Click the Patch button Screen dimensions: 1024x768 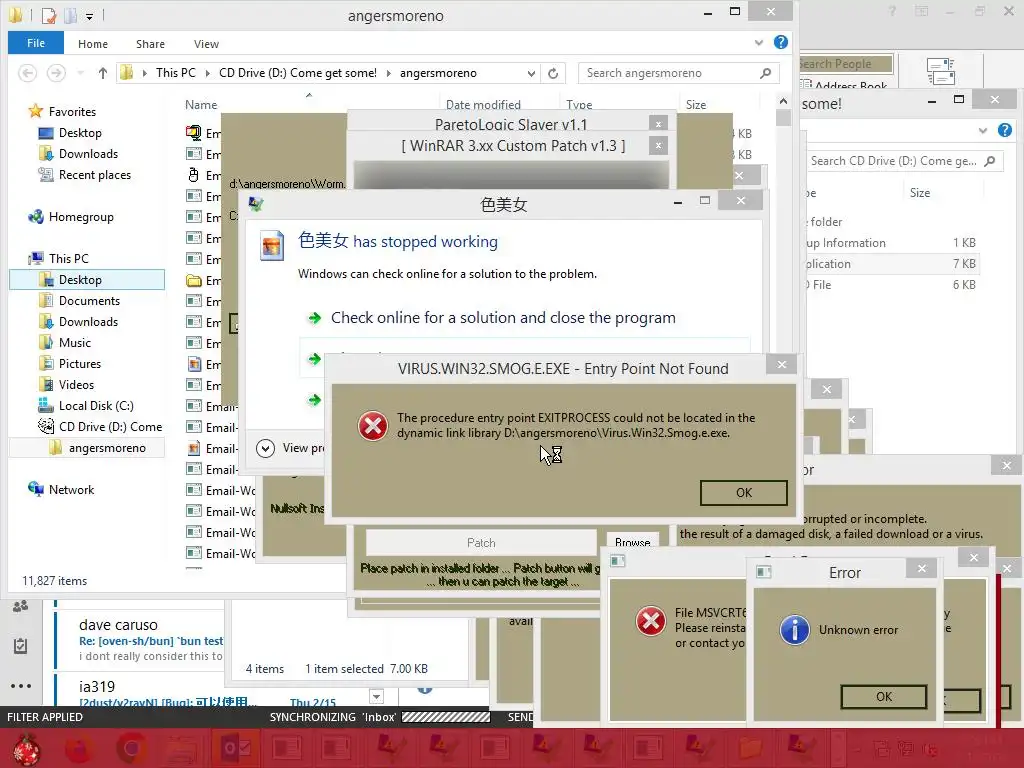pyautogui.click(x=481, y=543)
